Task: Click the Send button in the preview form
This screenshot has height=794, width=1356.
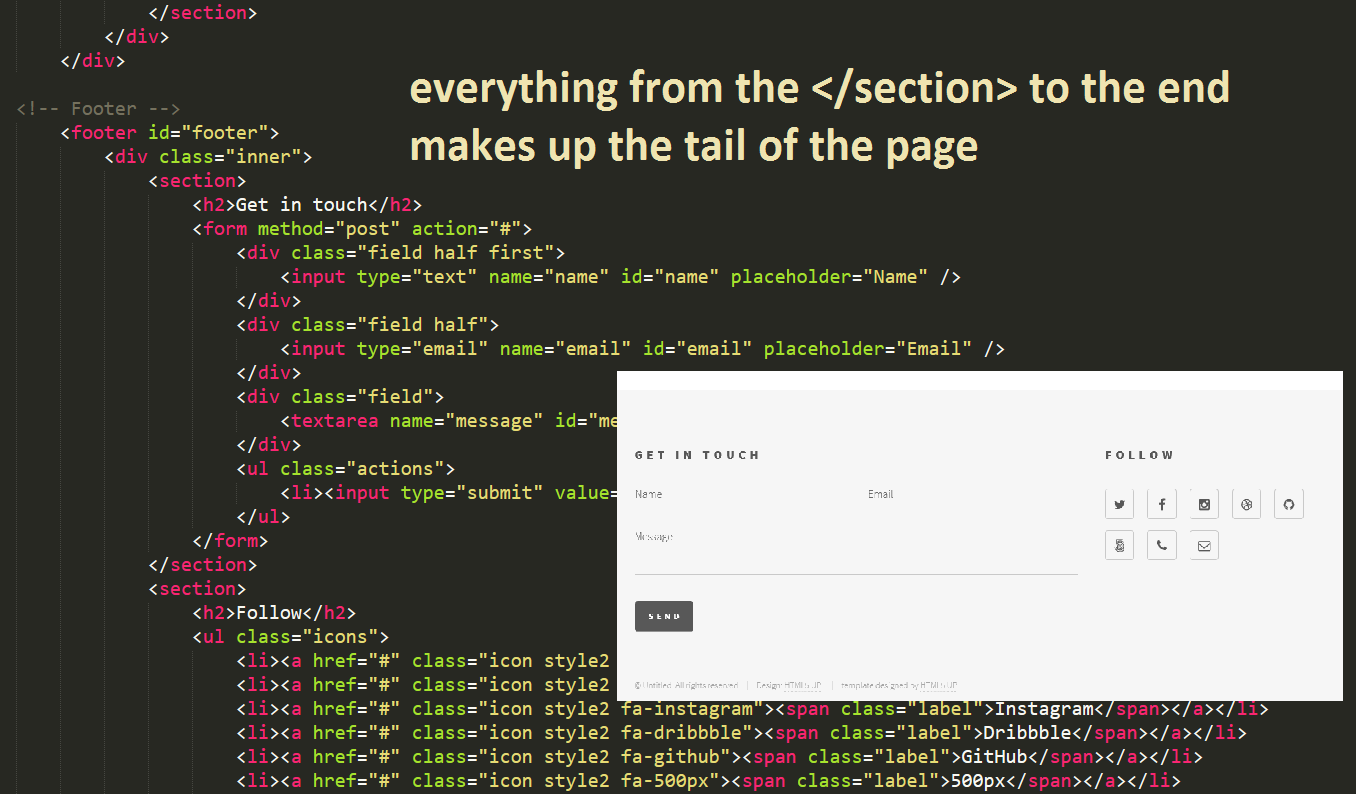Action: pos(664,616)
